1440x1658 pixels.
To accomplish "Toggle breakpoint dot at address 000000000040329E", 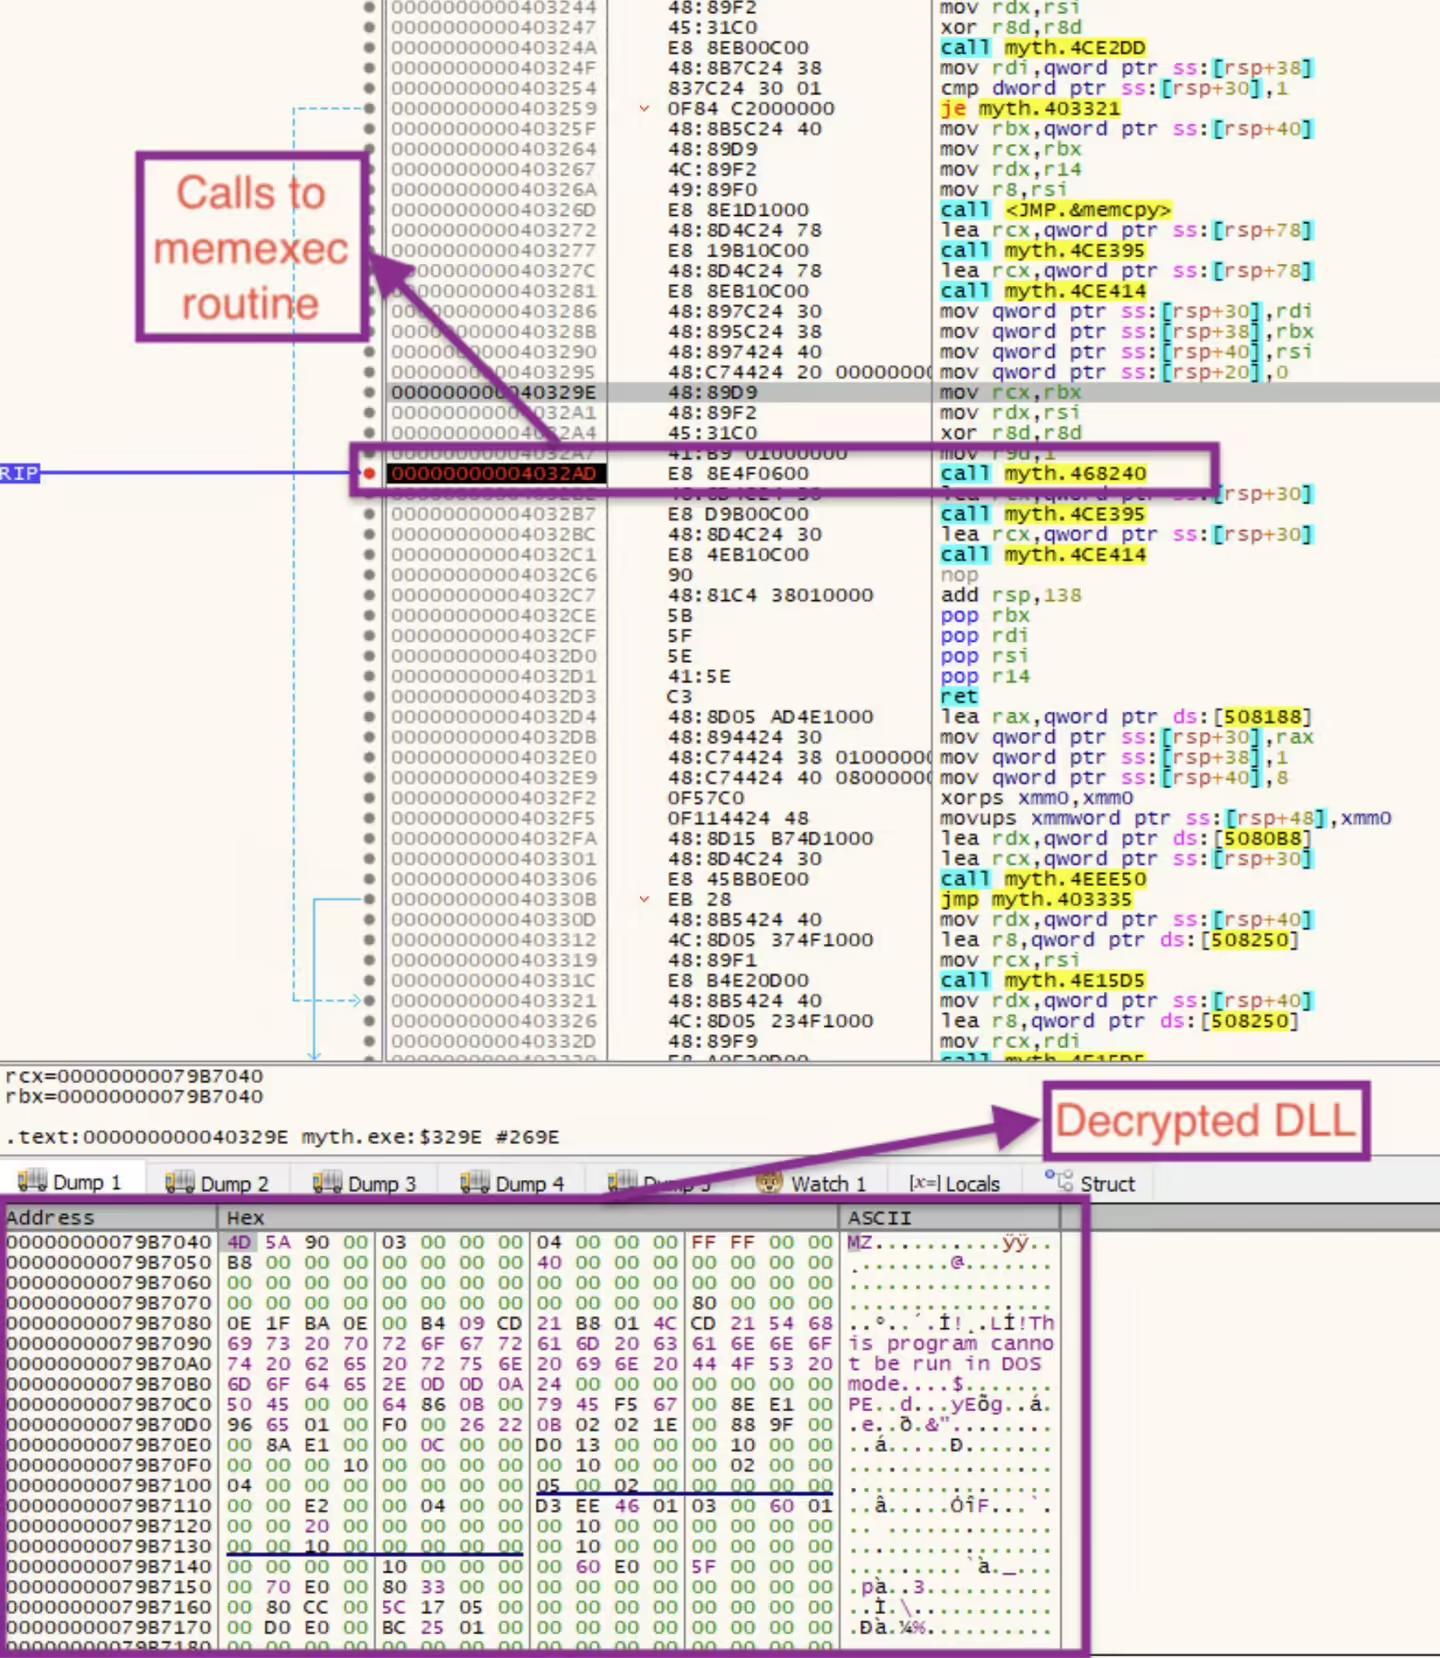I will (369, 392).
